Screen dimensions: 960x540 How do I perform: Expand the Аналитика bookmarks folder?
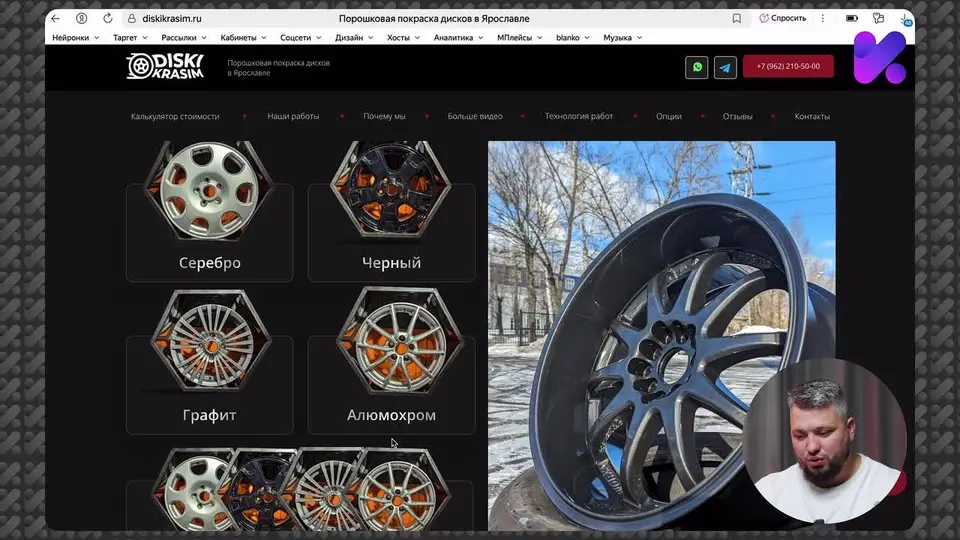[x=458, y=37]
